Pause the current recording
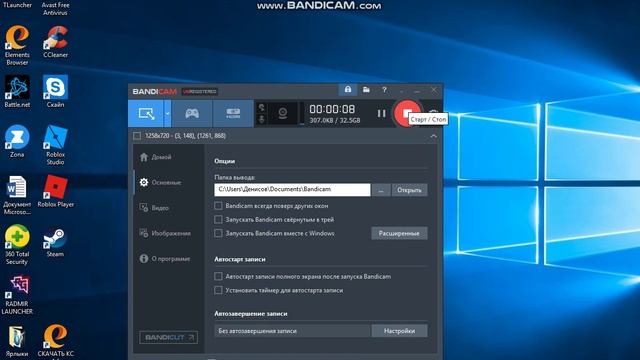Viewport: 640px width, 360px height. [381, 113]
